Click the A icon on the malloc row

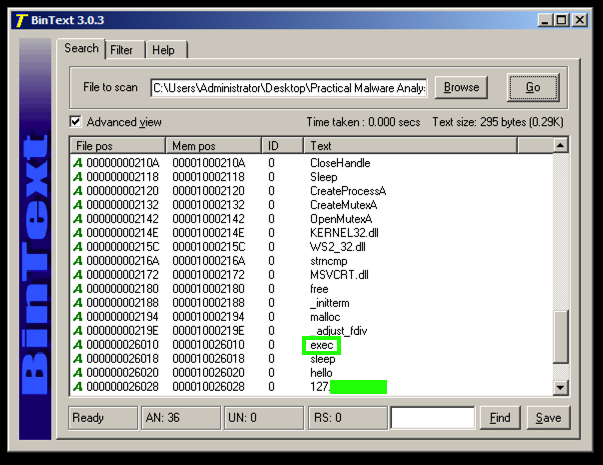point(78,317)
